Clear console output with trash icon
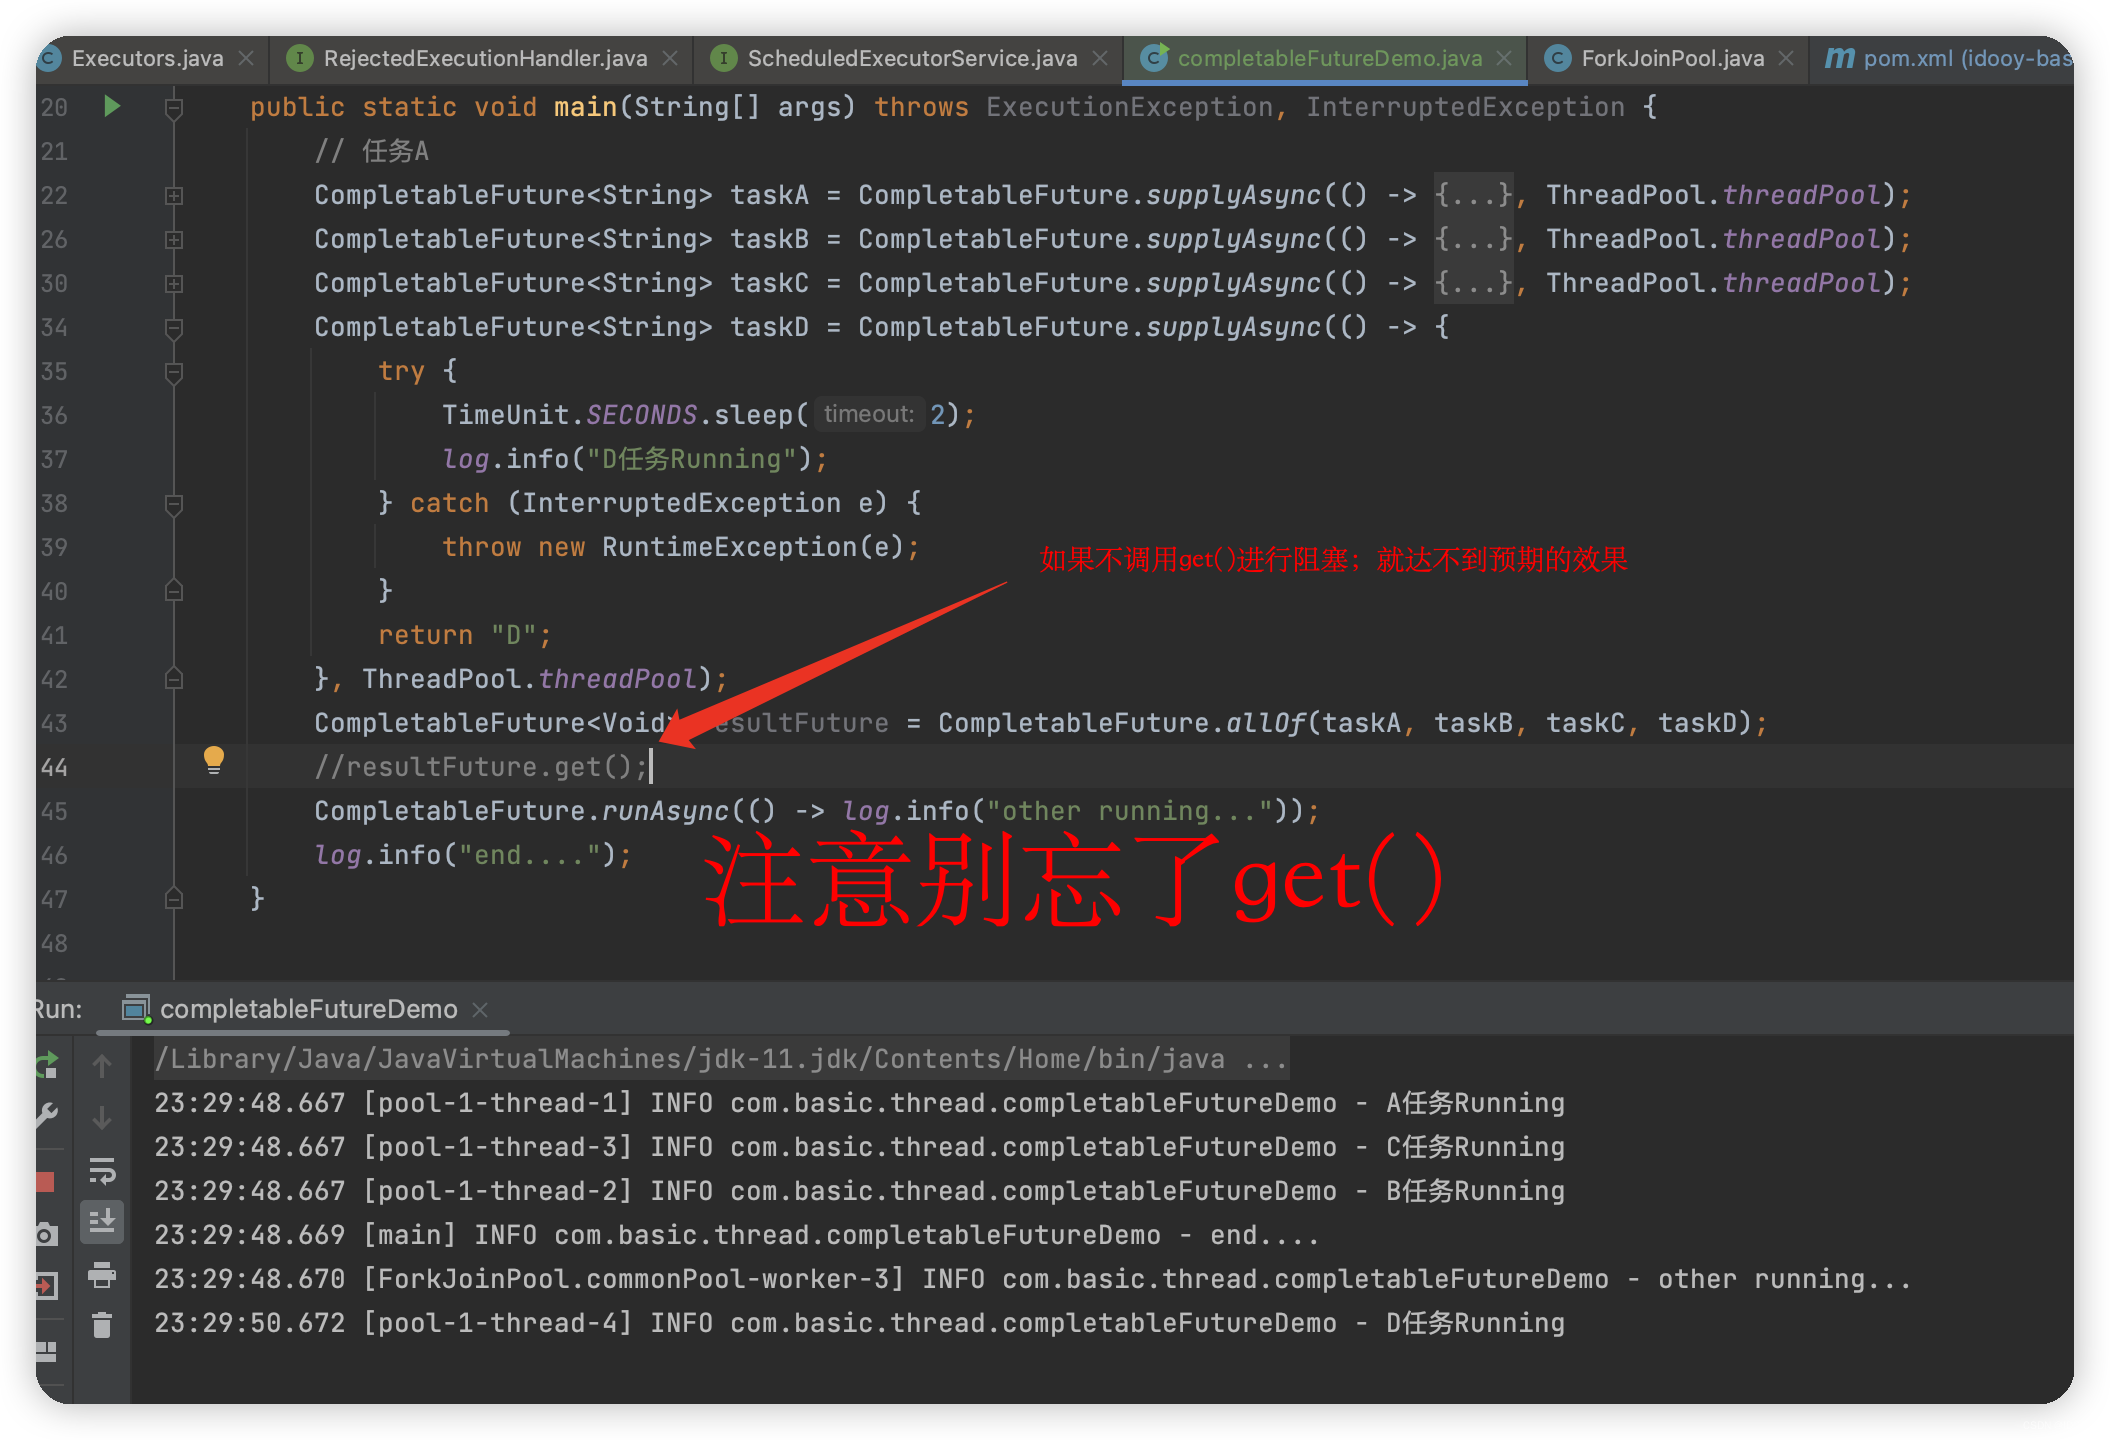Screen dimensions: 2110x1440 point(102,1326)
